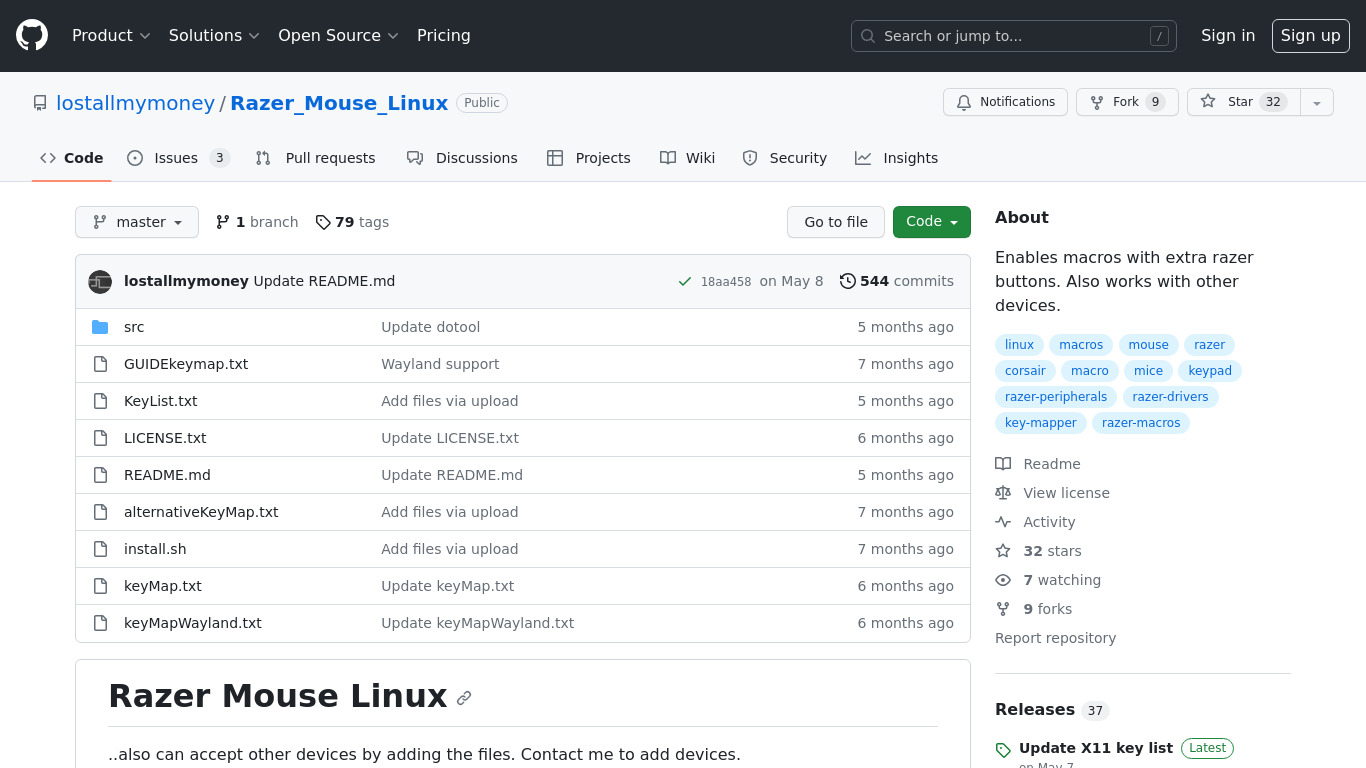View the 1 branch link

pyautogui.click(x=257, y=222)
